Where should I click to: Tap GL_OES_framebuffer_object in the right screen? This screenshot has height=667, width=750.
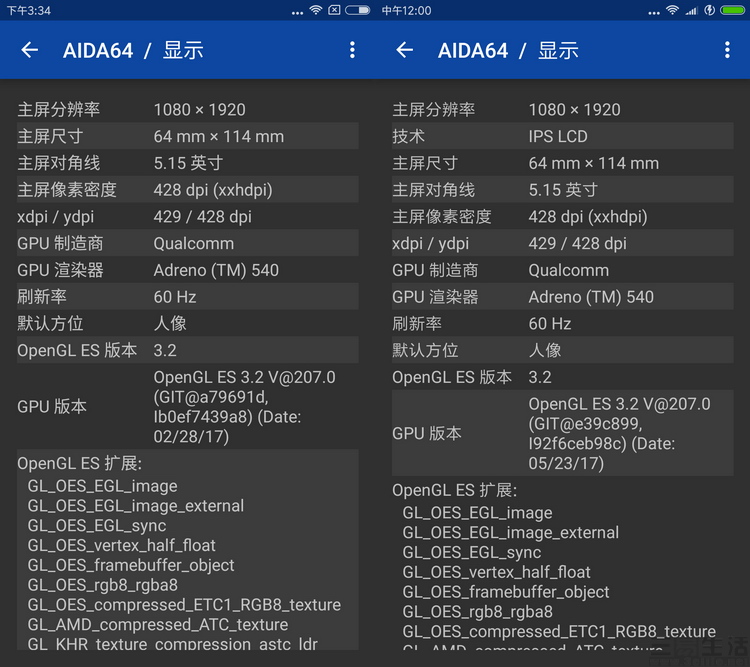[x=506, y=592]
